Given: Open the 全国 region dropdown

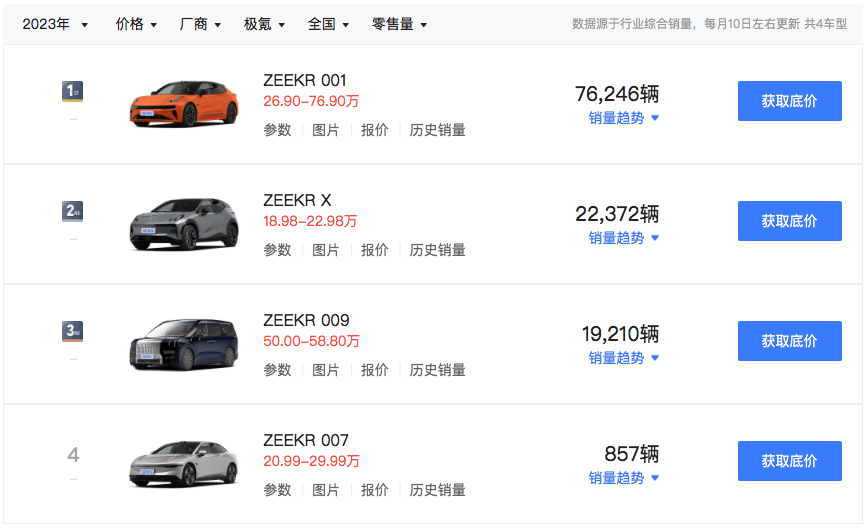Looking at the screenshot, I should [328, 24].
